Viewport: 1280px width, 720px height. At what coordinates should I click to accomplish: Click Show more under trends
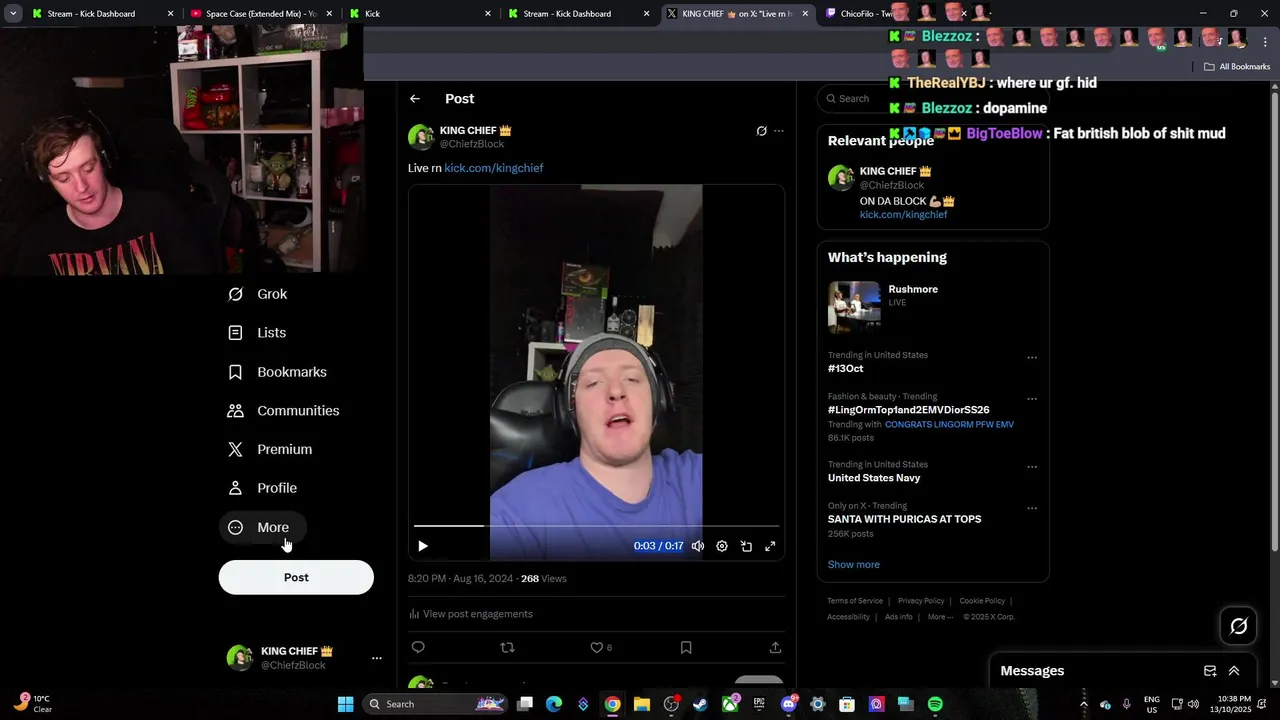pyautogui.click(x=853, y=564)
